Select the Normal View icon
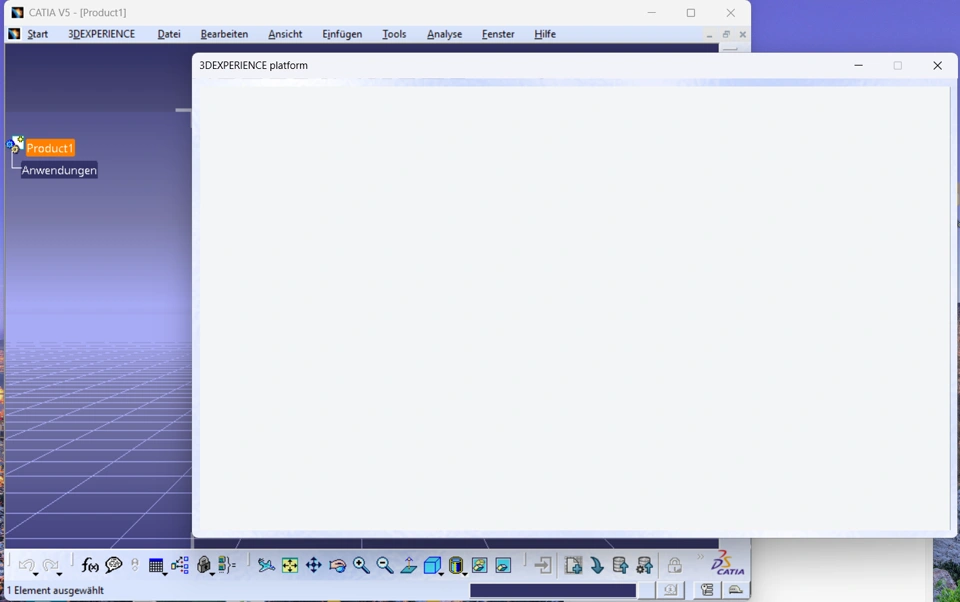Screen dimensions: 960x602 click(408, 565)
